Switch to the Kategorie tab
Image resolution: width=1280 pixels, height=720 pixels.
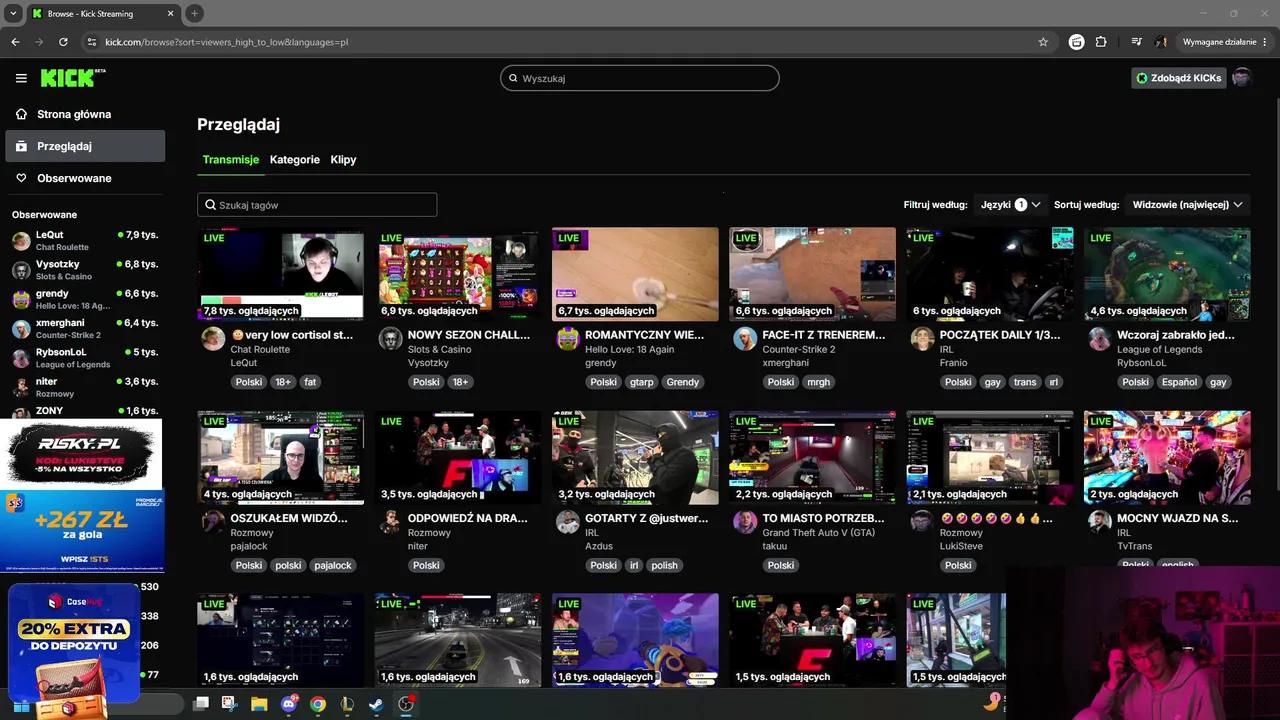click(295, 160)
